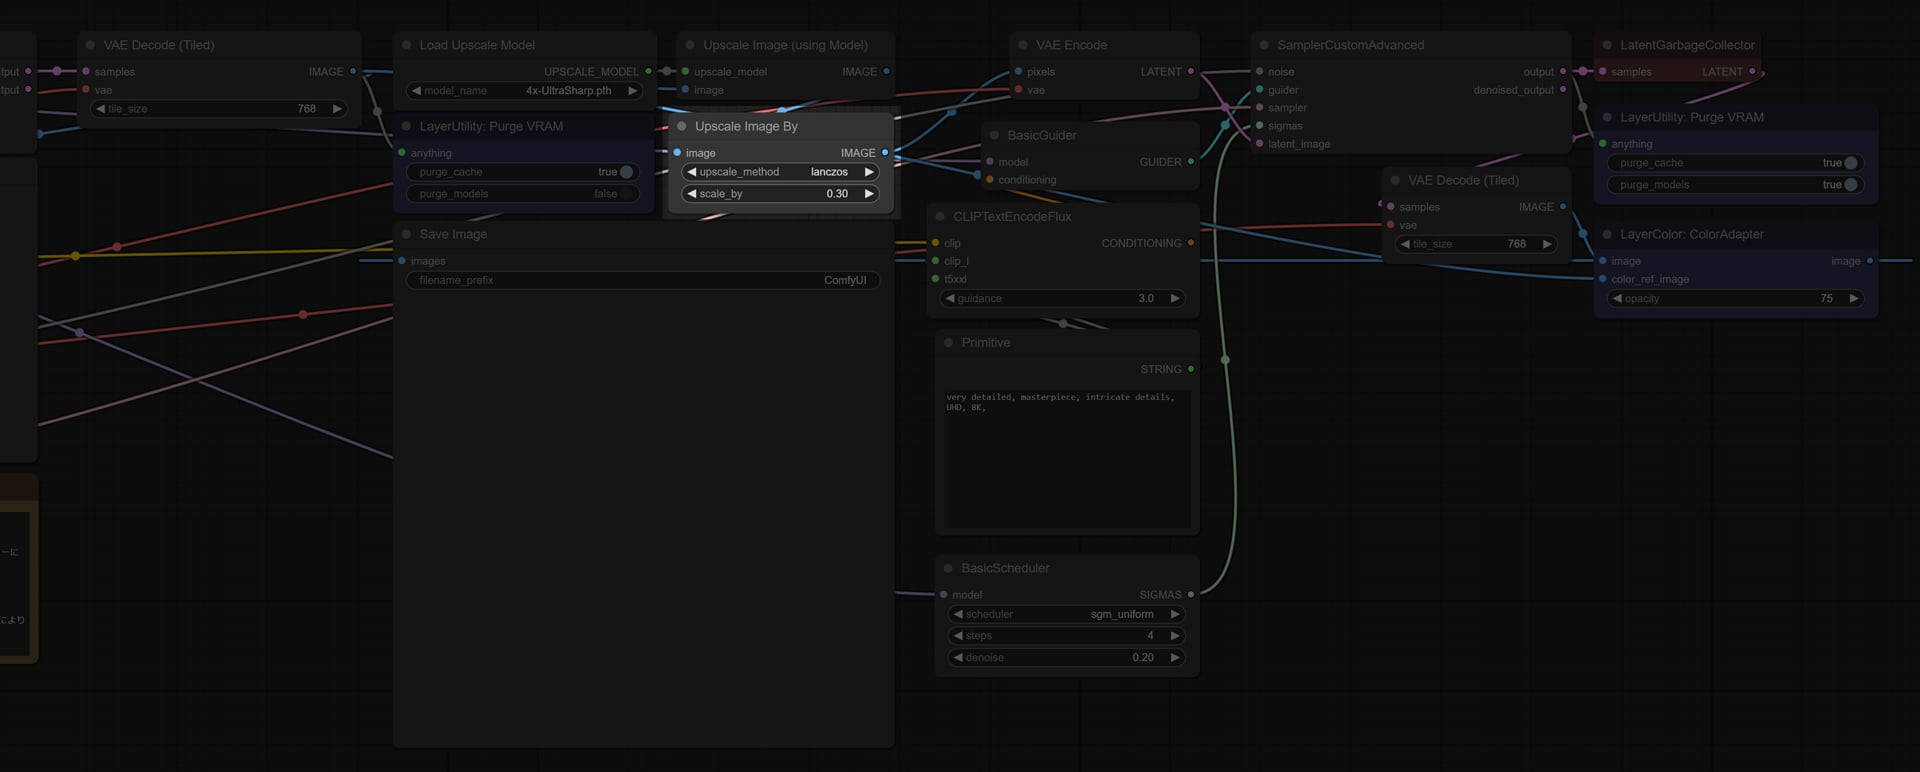Collapse the BasicGuider node dot
The height and width of the screenshot is (772, 1920).
[x=994, y=135]
